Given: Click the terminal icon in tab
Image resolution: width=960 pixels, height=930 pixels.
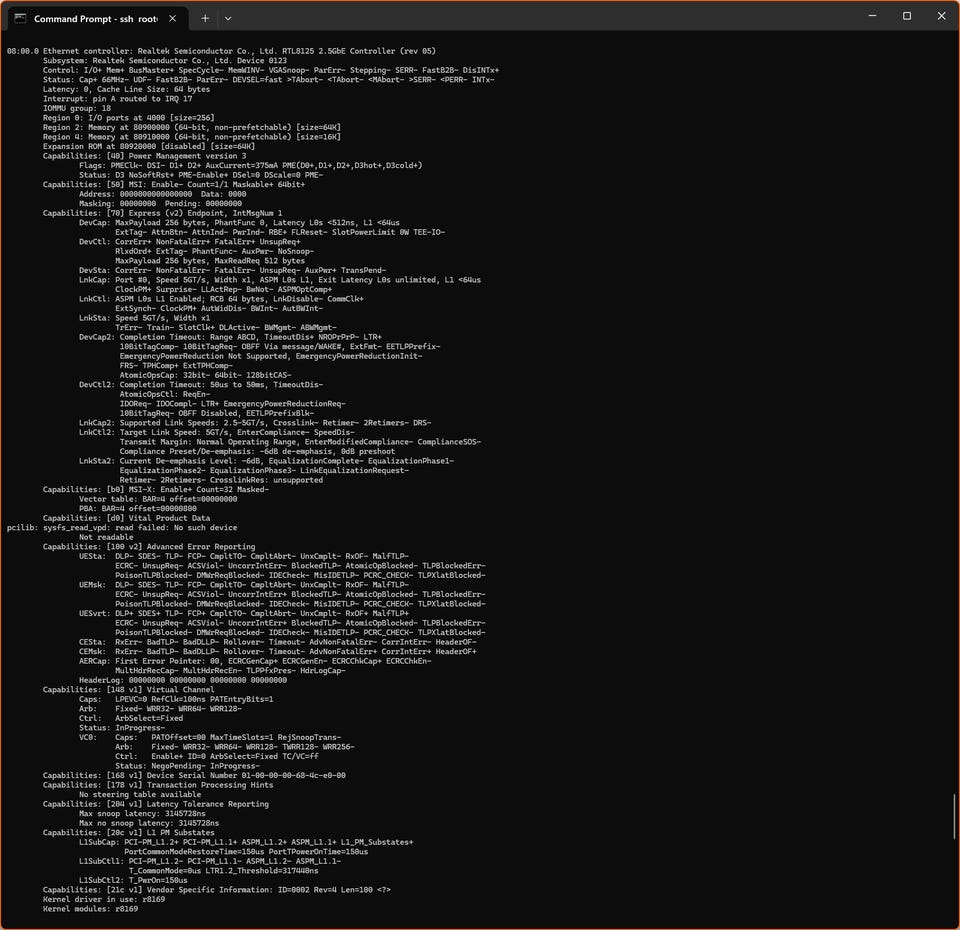Looking at the screenshot, I should [x=20, y=18].
